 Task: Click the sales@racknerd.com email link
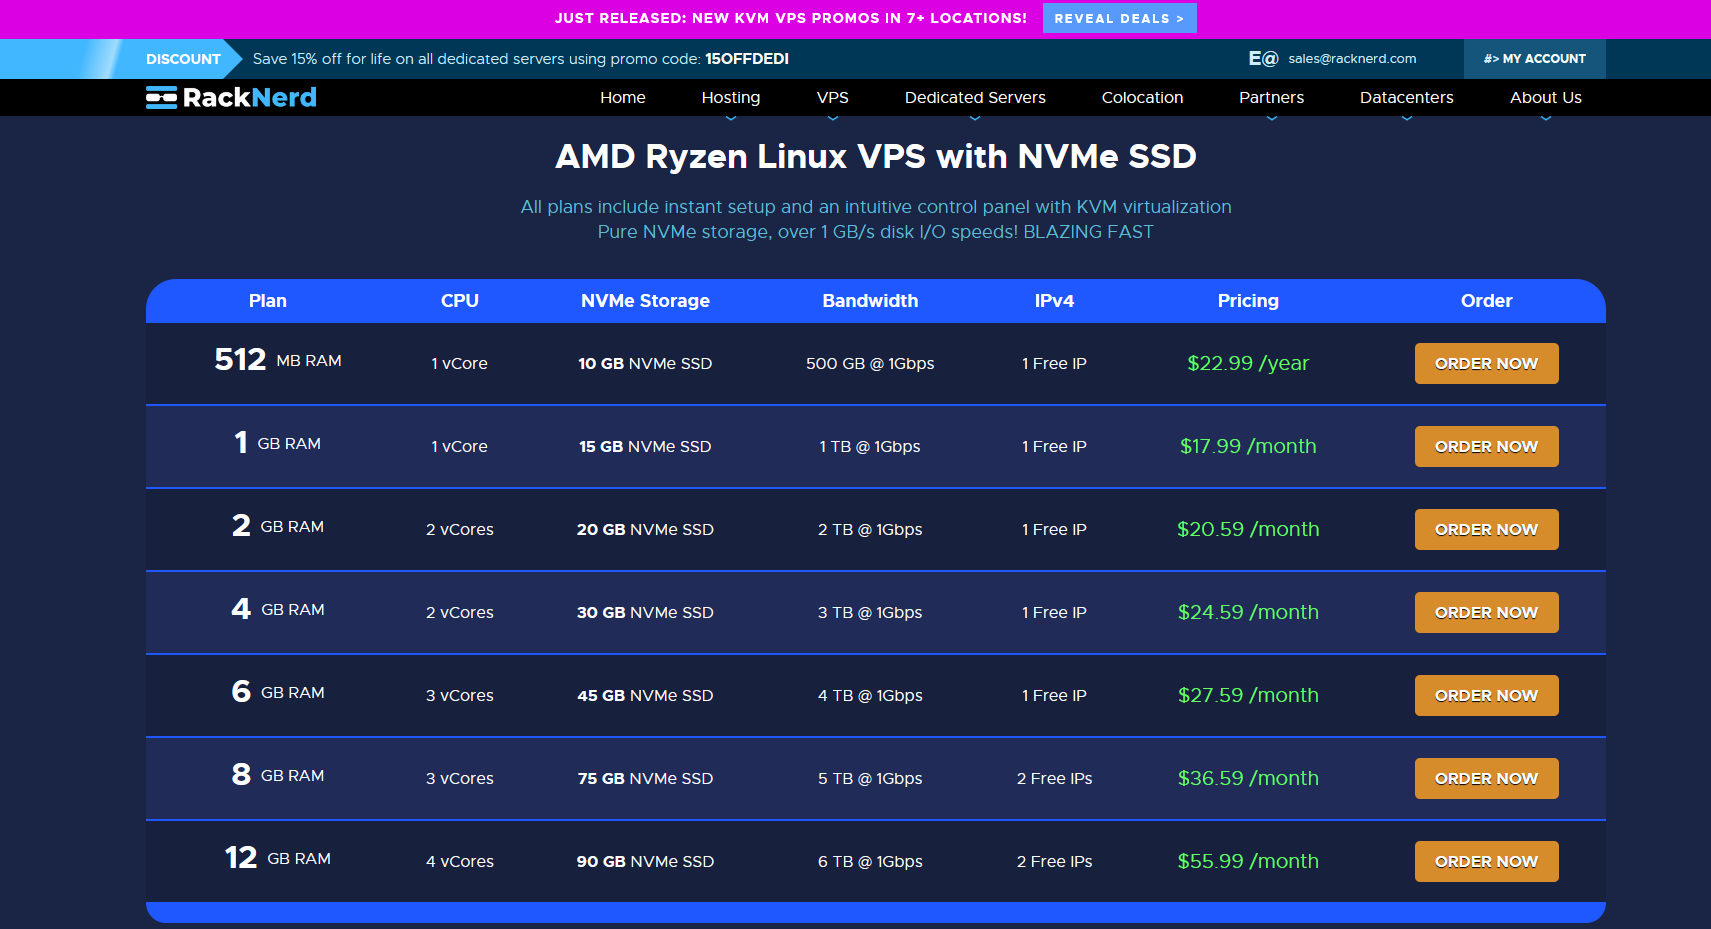[1352, 59]
